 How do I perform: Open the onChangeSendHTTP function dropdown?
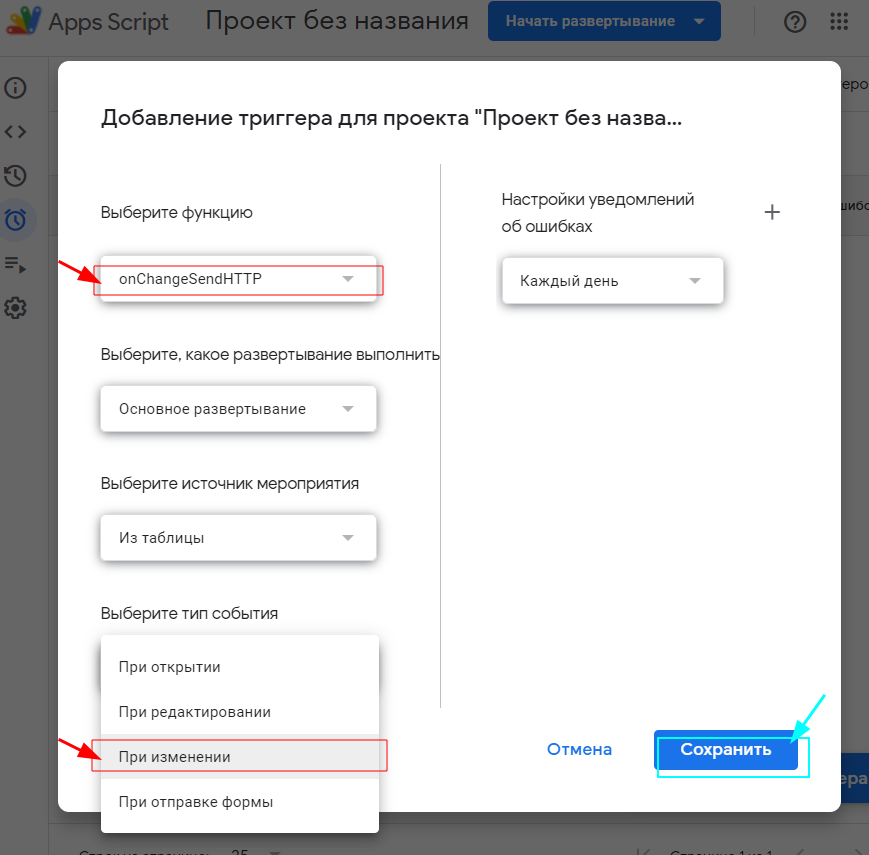click(x=237, y=278)
